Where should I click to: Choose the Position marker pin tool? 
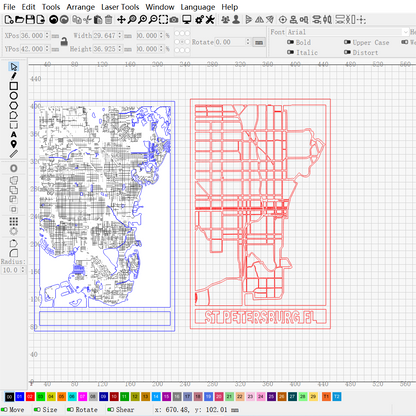pyautogui.click(x=13, y=144)
